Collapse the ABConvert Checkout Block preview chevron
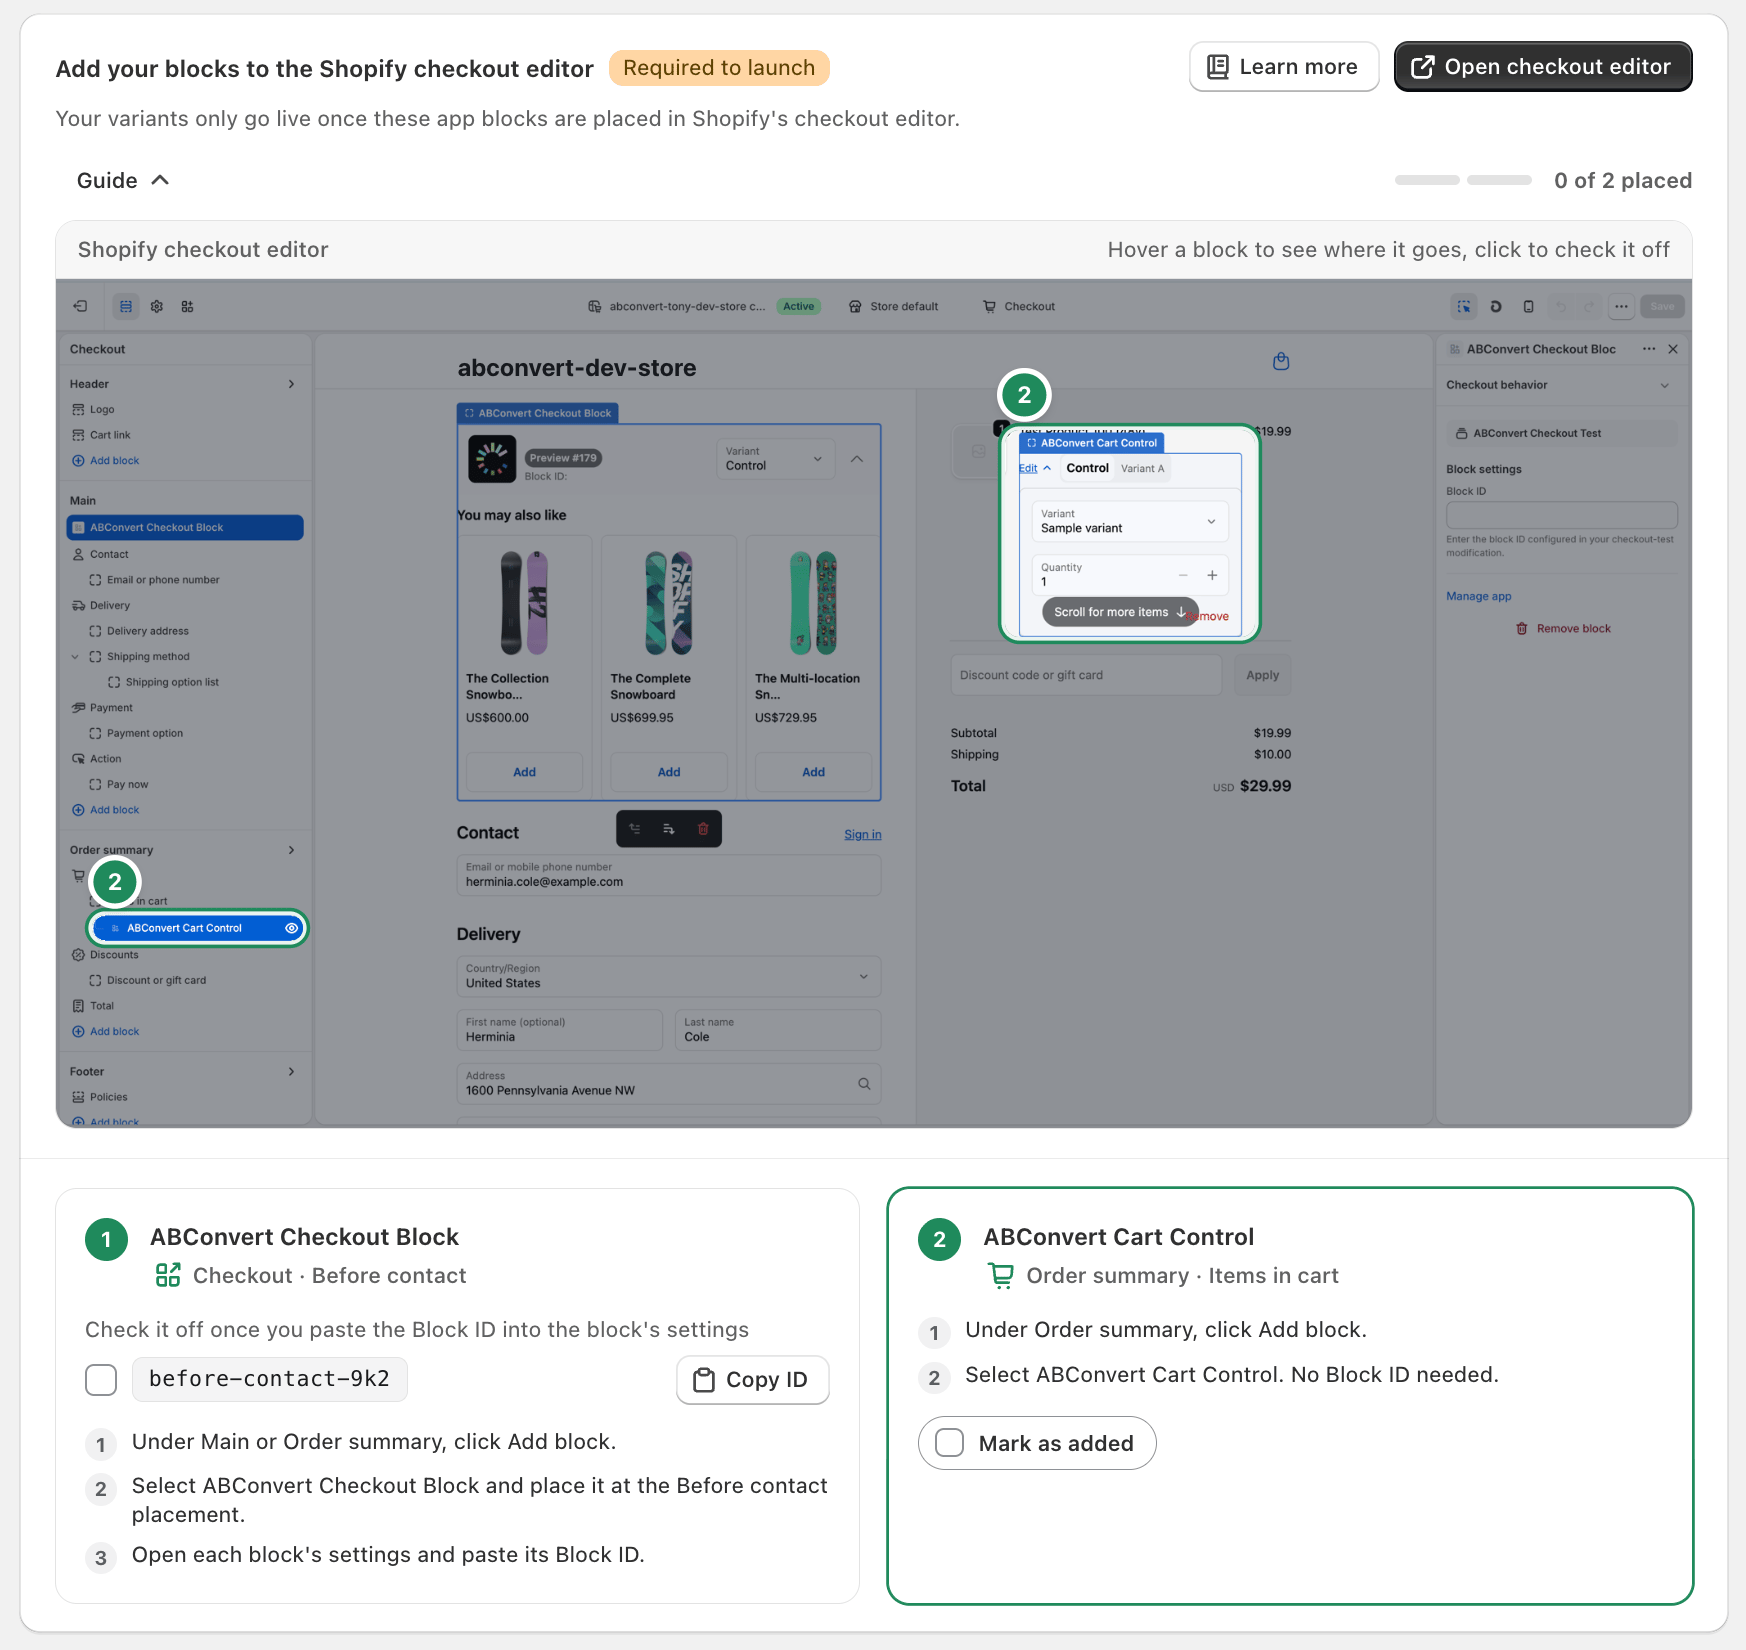Screen dimensions: 1746x1650 [x=857, y=459]
